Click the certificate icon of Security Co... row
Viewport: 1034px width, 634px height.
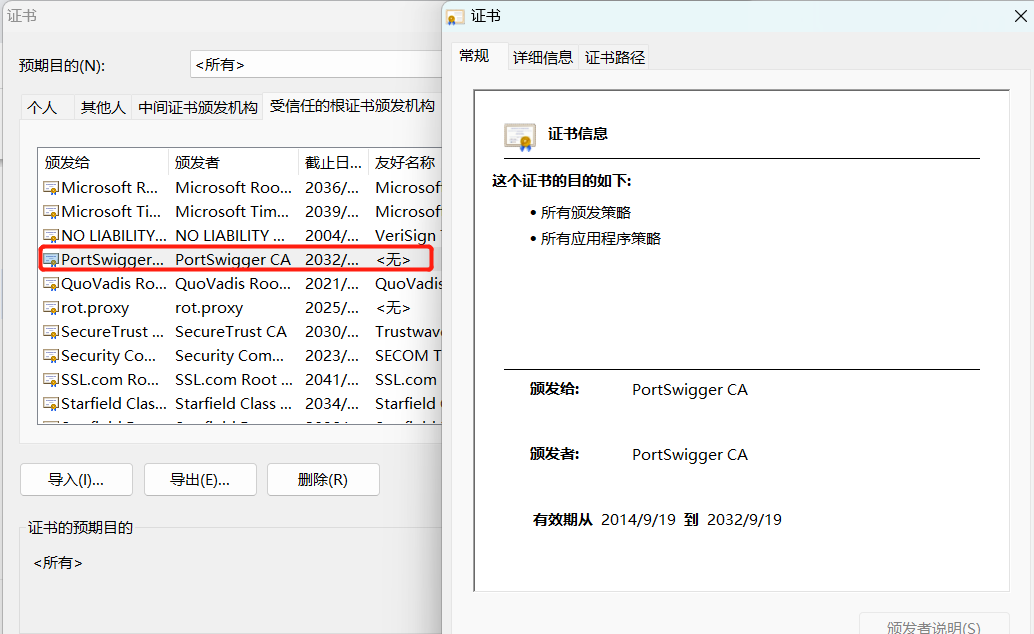tap(51, 356)
